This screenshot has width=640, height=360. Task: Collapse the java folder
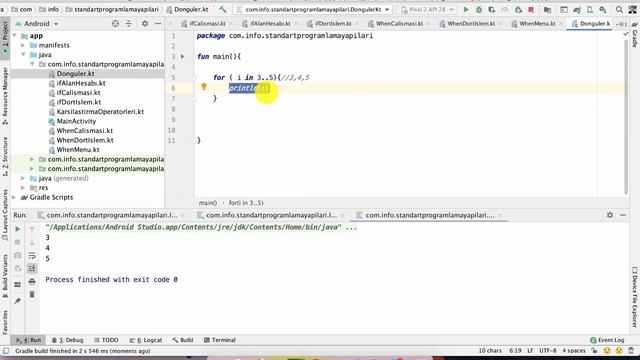[x=23, y=55]
